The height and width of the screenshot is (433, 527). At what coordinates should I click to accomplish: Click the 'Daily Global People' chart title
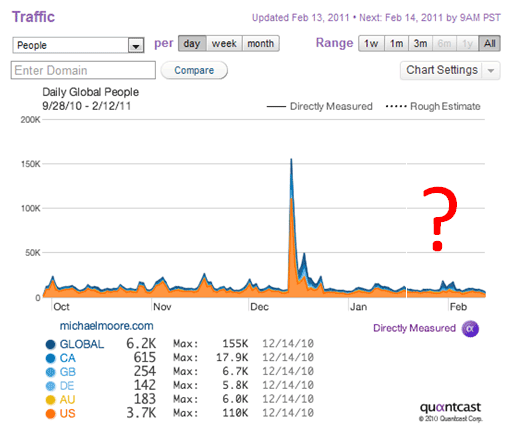[x=90, y=92]
